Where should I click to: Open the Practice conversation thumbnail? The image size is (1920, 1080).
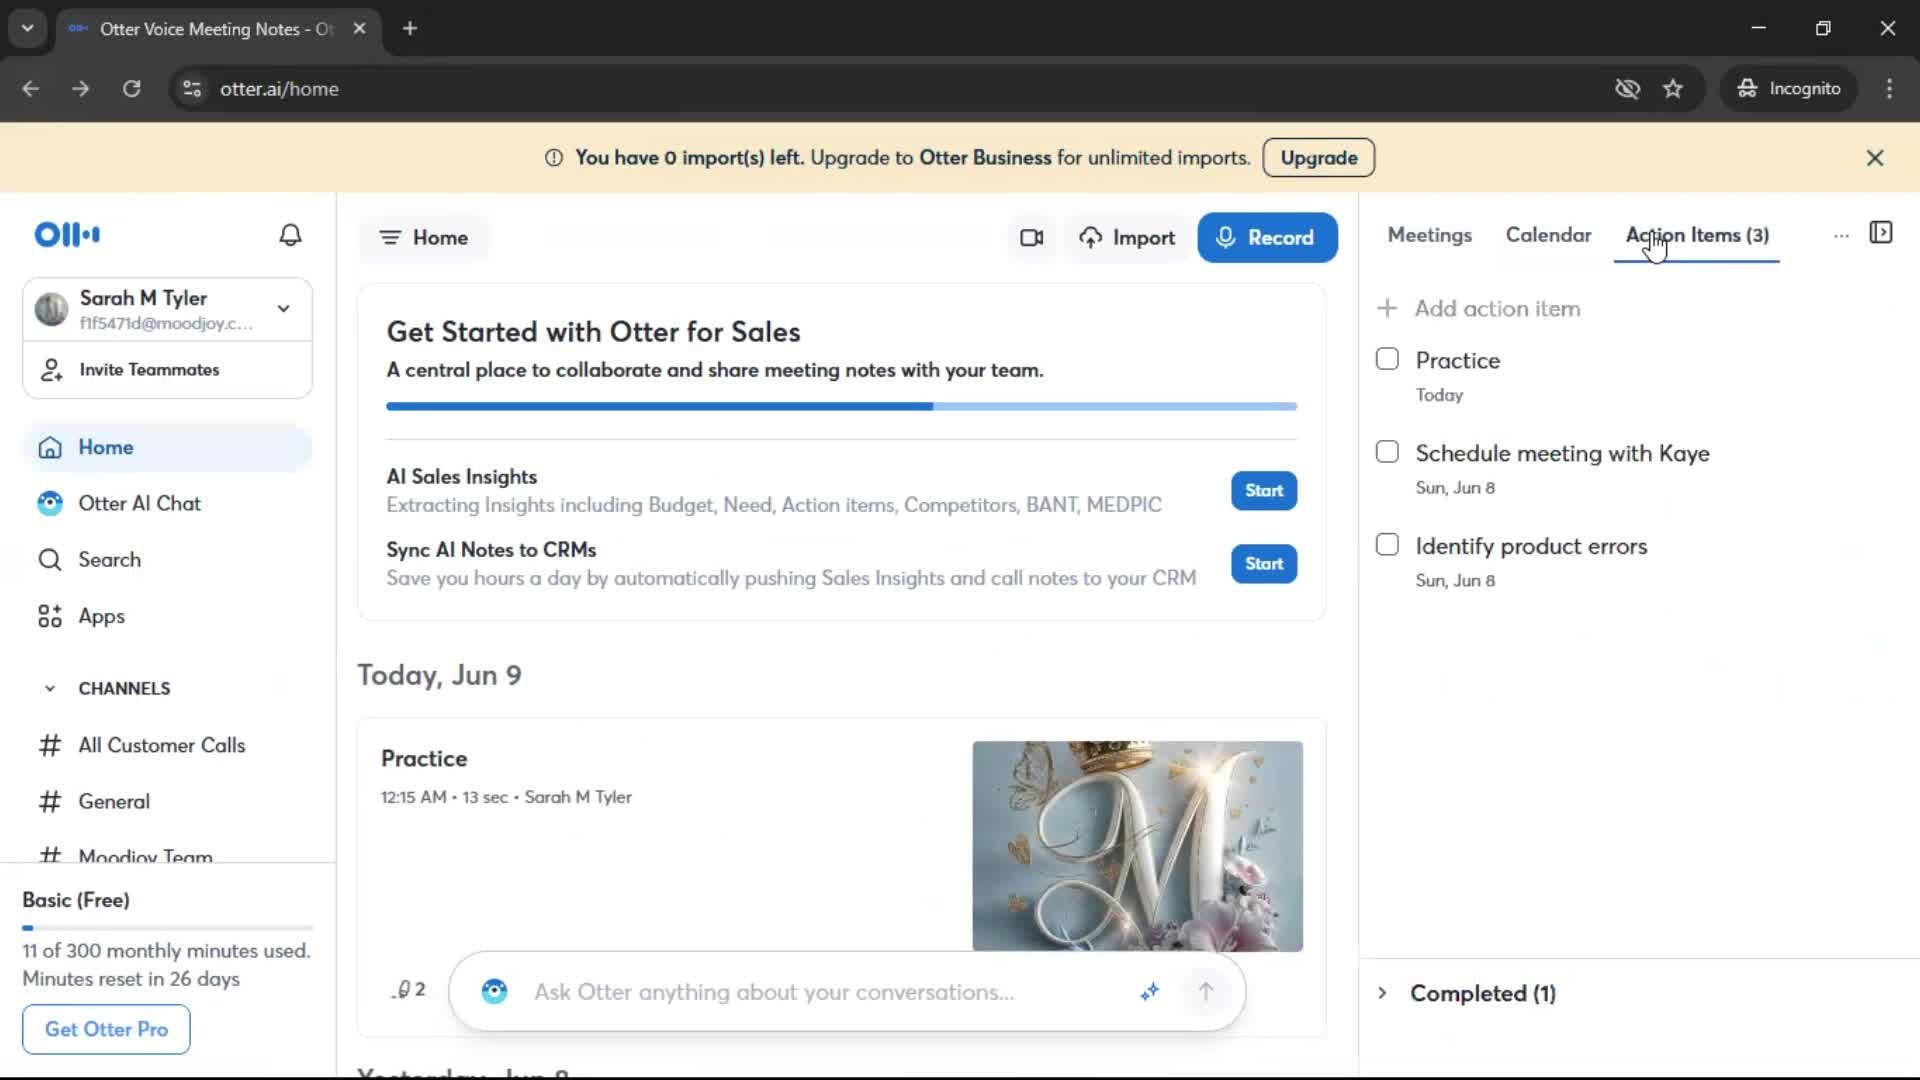(x=1137, y=846)
